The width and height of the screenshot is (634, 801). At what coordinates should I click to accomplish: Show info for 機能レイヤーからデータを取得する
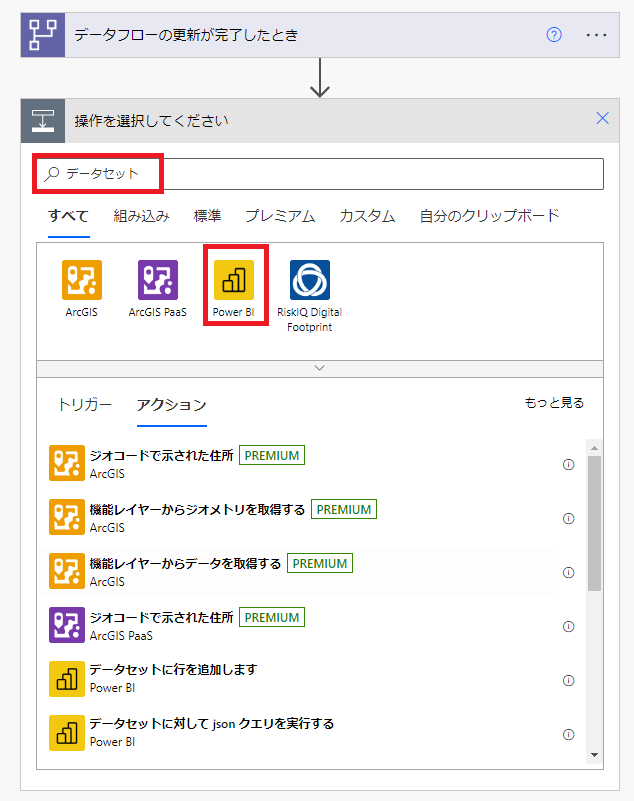tap(569, 573)
